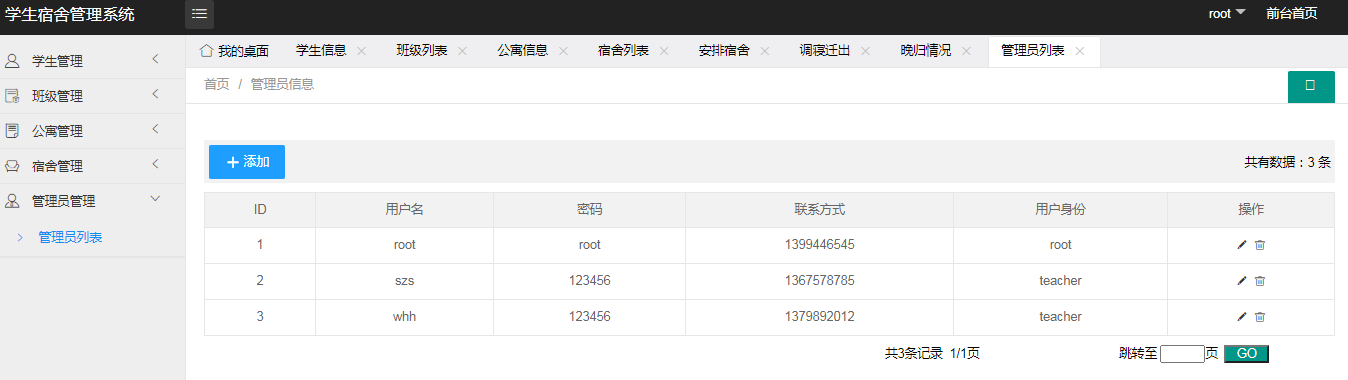Image resolution: width=1348 pixels, height=380 pixels.
Task: Click the green refresh button
Action: click(1311, 86)
